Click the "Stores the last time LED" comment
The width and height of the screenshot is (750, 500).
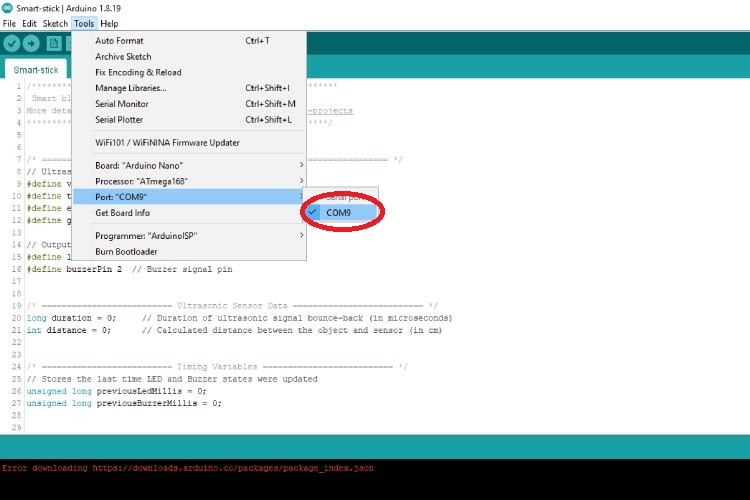click(x=172, y=379)
